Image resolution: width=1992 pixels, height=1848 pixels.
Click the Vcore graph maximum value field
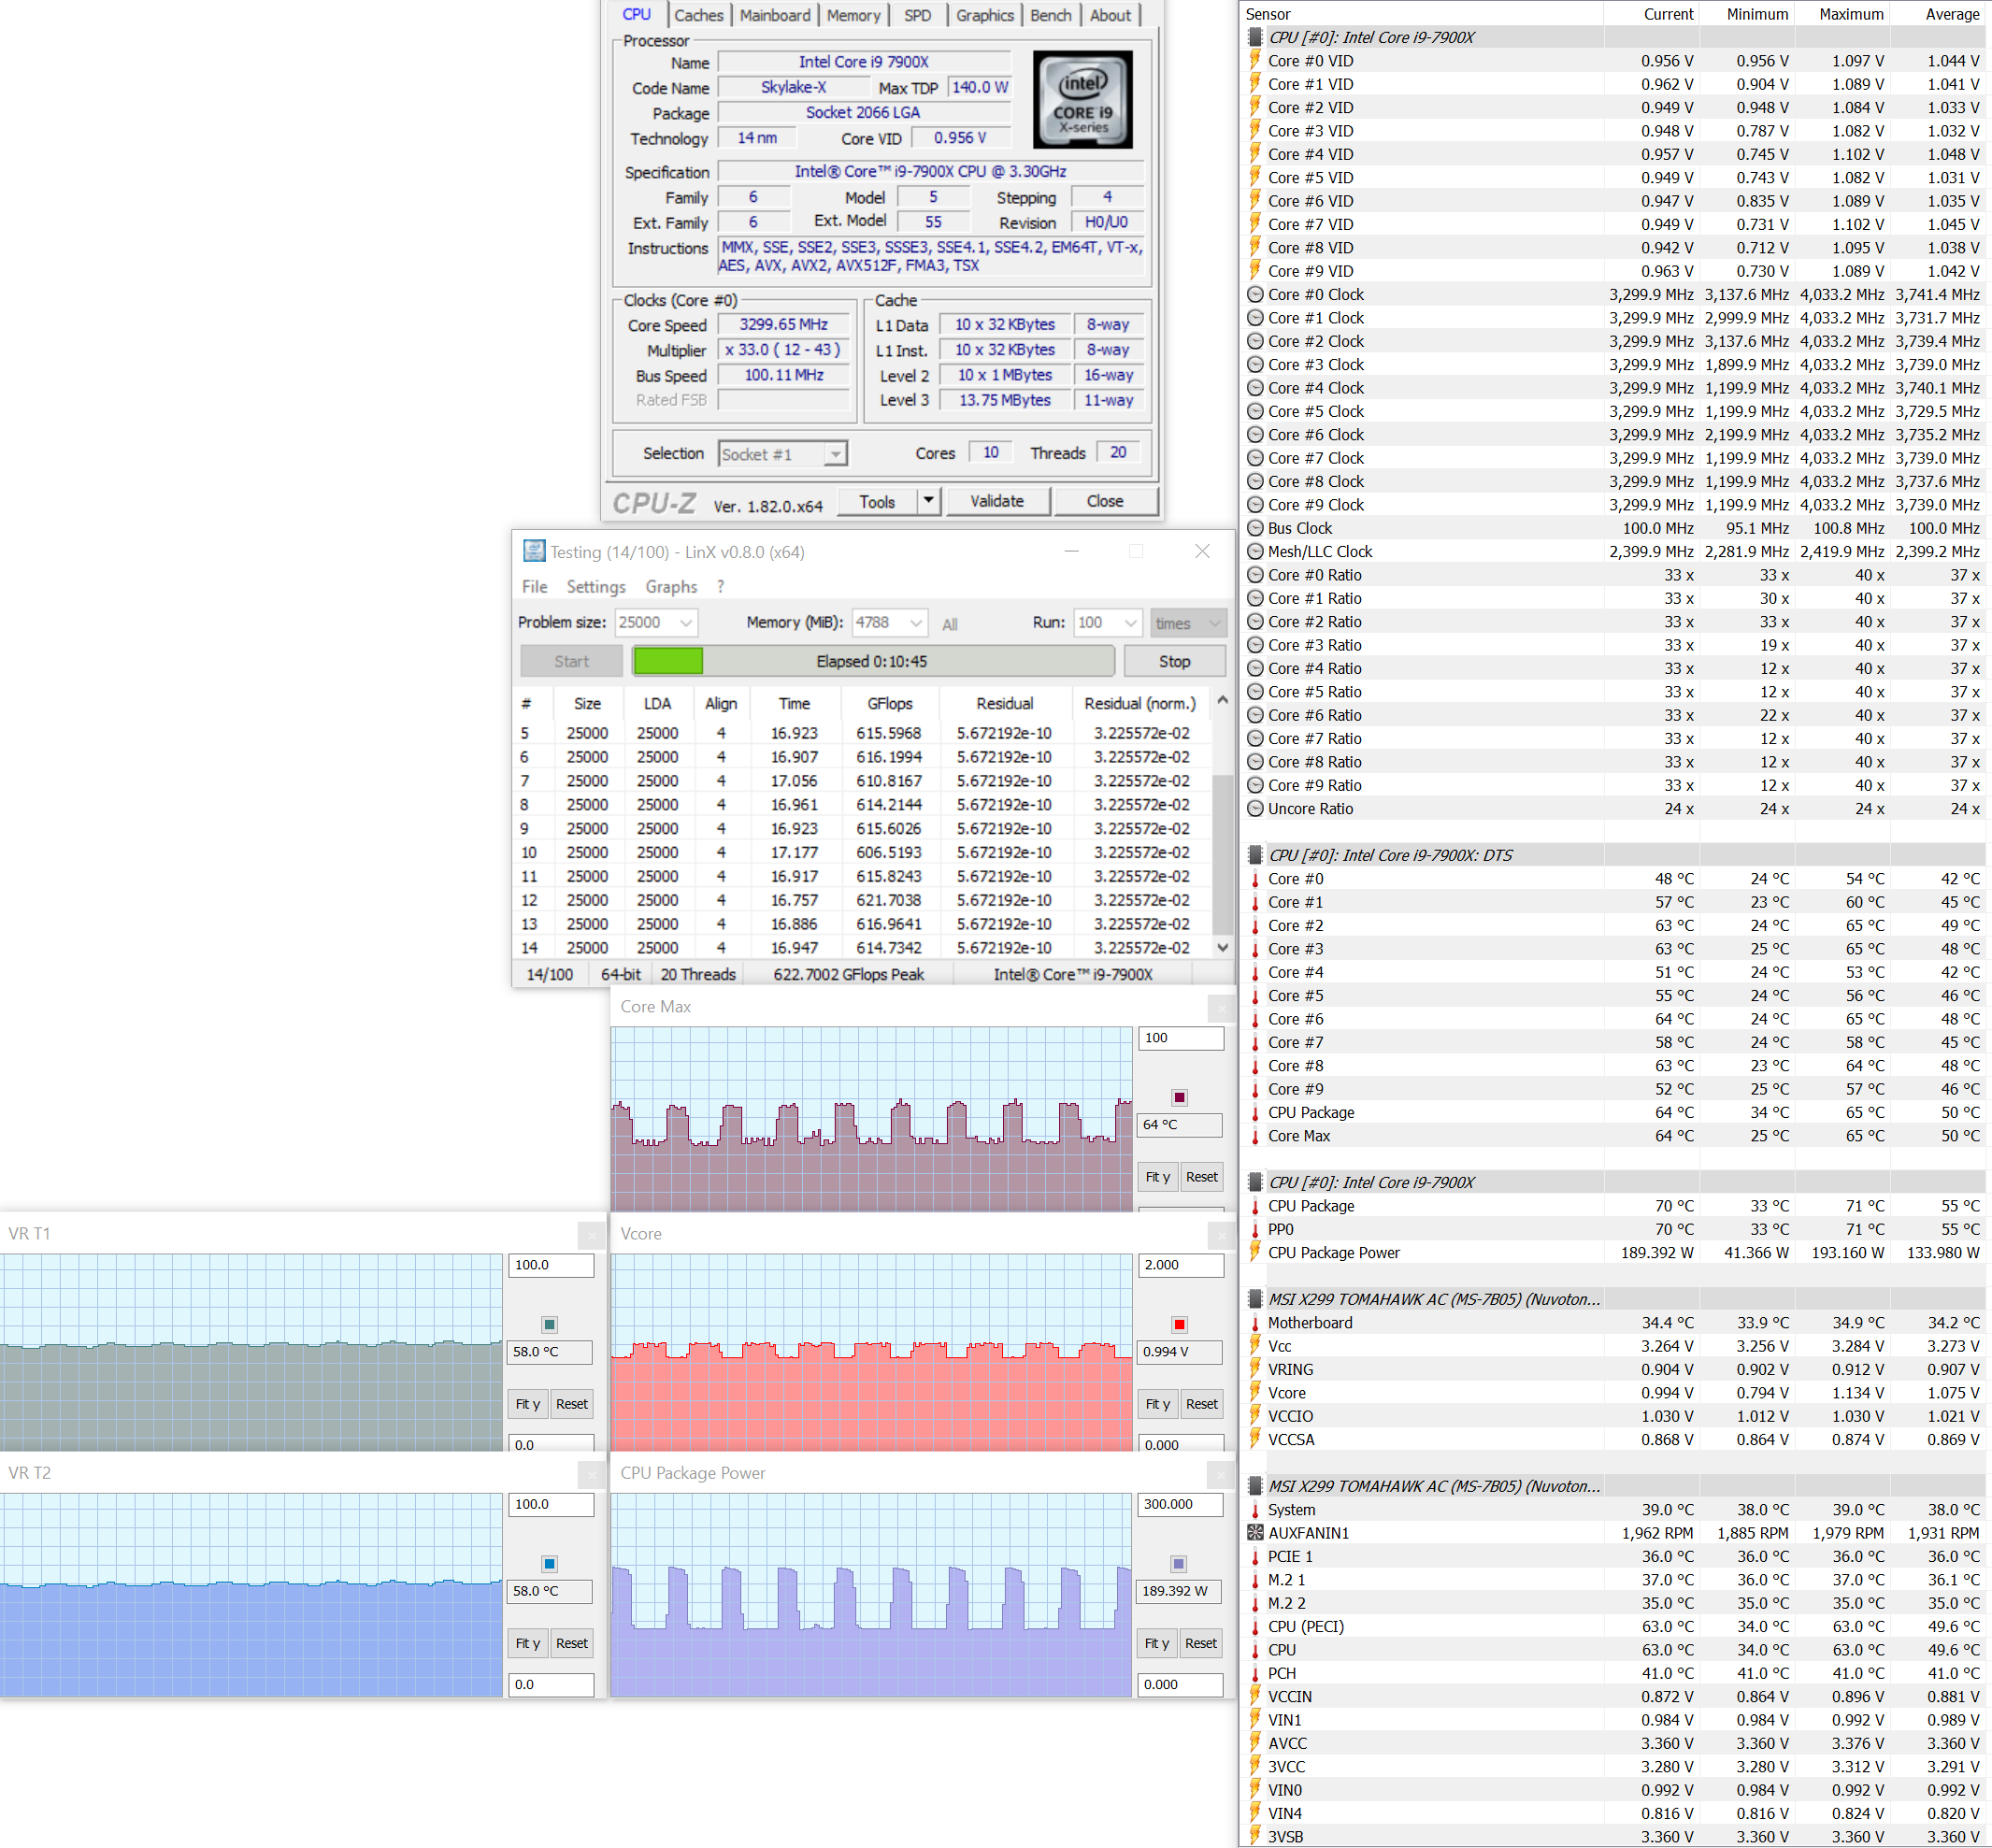[x=1180, y=1265]
